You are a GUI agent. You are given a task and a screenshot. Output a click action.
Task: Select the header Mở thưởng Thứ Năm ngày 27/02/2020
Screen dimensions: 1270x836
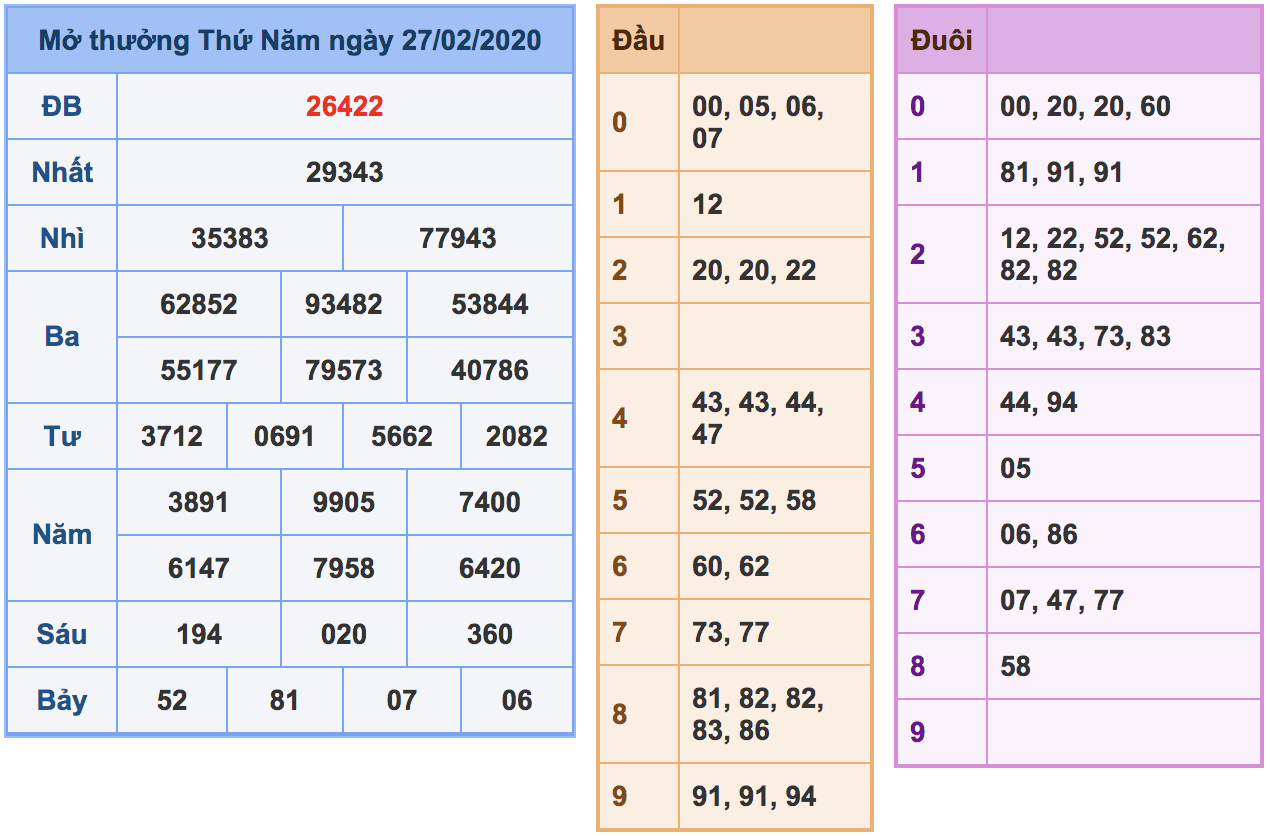coord(288,40)
